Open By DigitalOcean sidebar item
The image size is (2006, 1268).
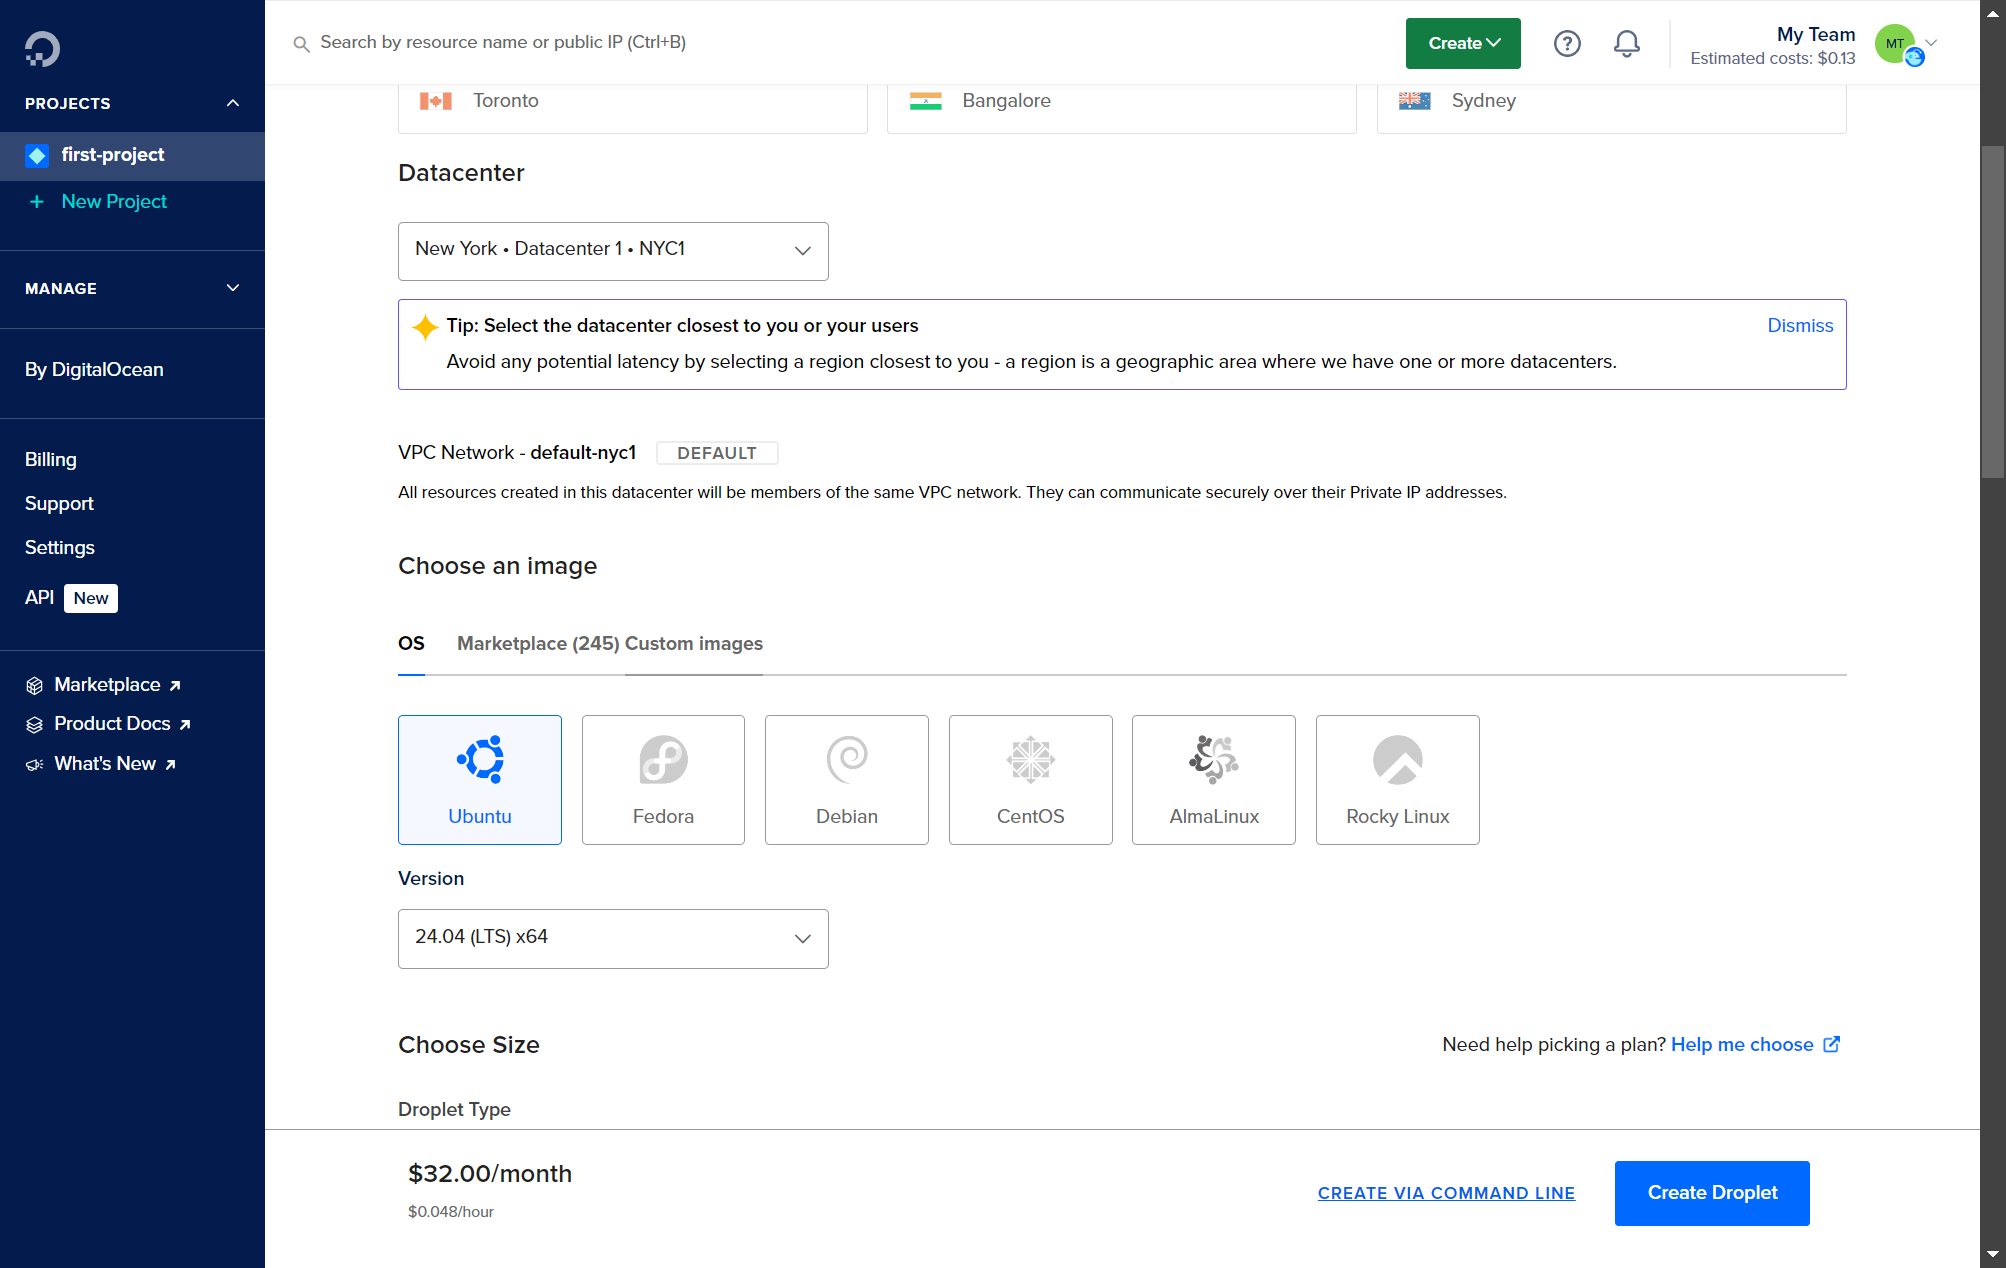(x=94, y=370)
